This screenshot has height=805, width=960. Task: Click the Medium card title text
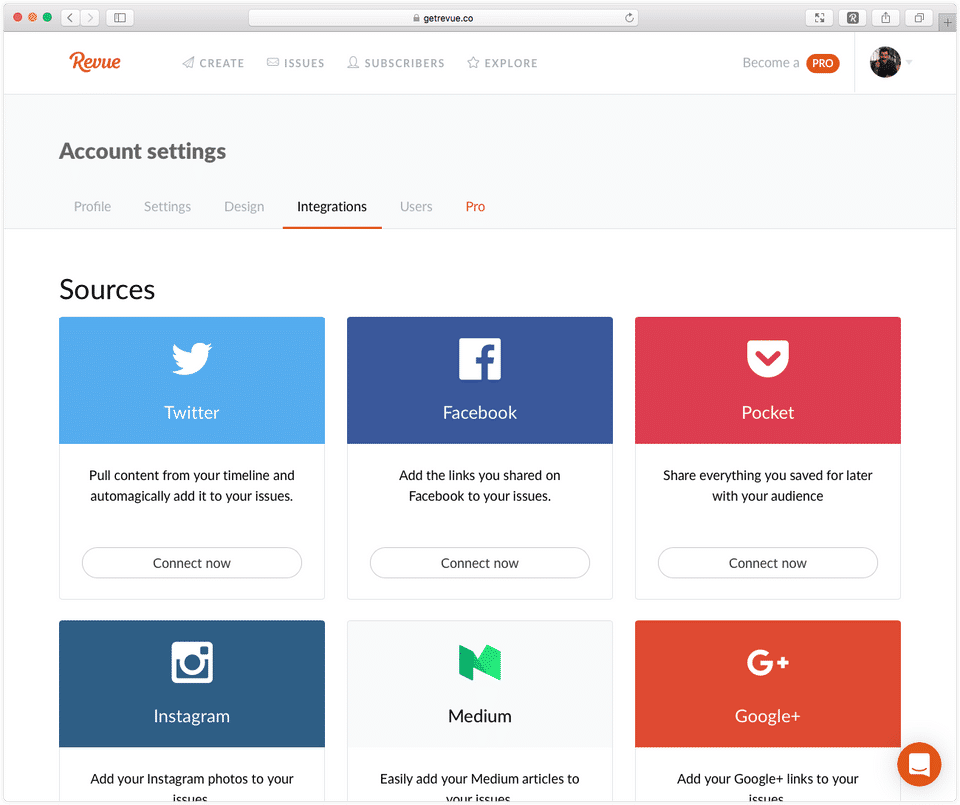pos(480,716)
